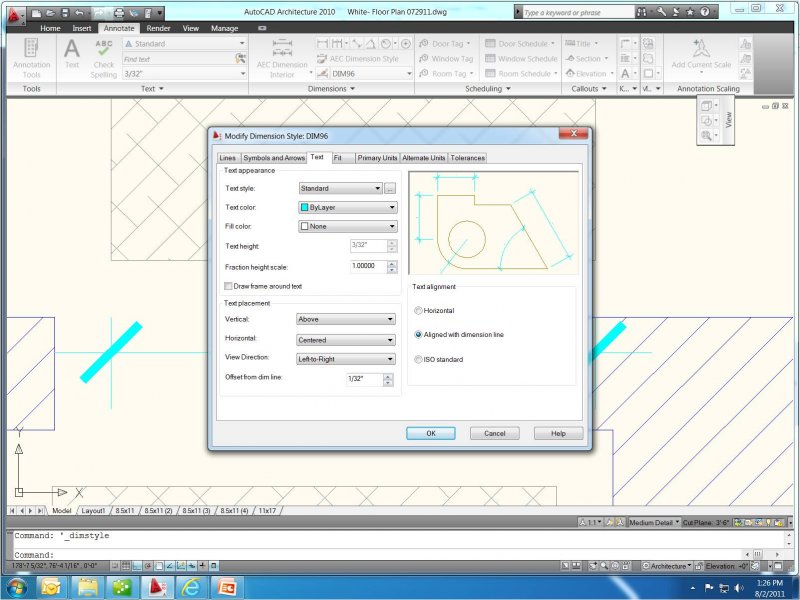Open the Text style dropdown in dialog
This screenshot has width=800, height=600.
(x=340, y=188)
